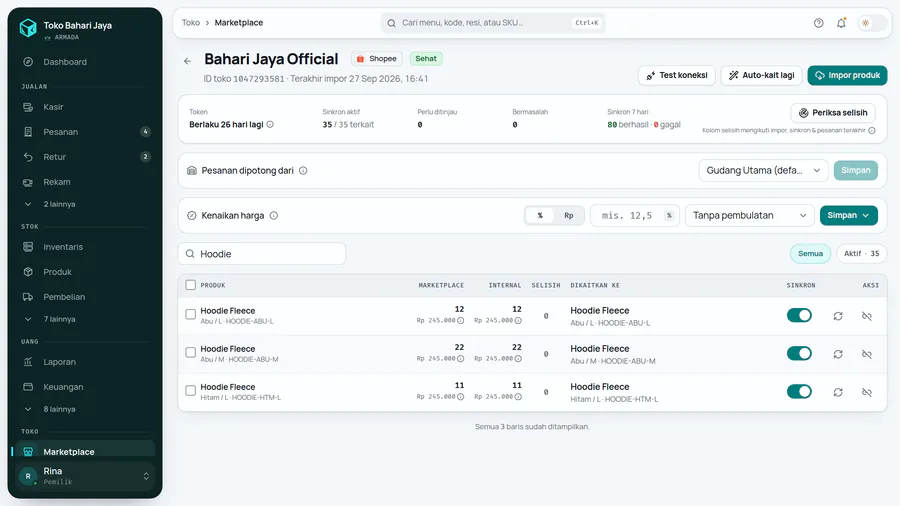
Task: Select Marketplace in the sidebar
Action: (x=84, y=451)
